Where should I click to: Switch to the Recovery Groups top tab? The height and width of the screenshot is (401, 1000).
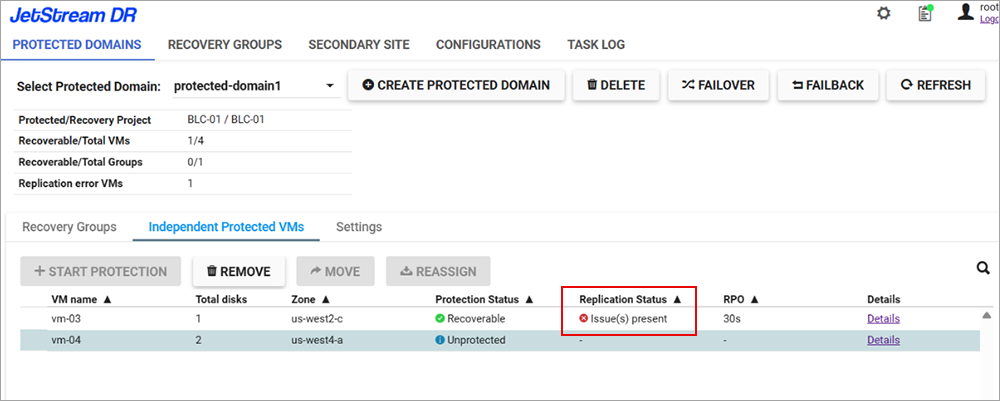(224, 45)
